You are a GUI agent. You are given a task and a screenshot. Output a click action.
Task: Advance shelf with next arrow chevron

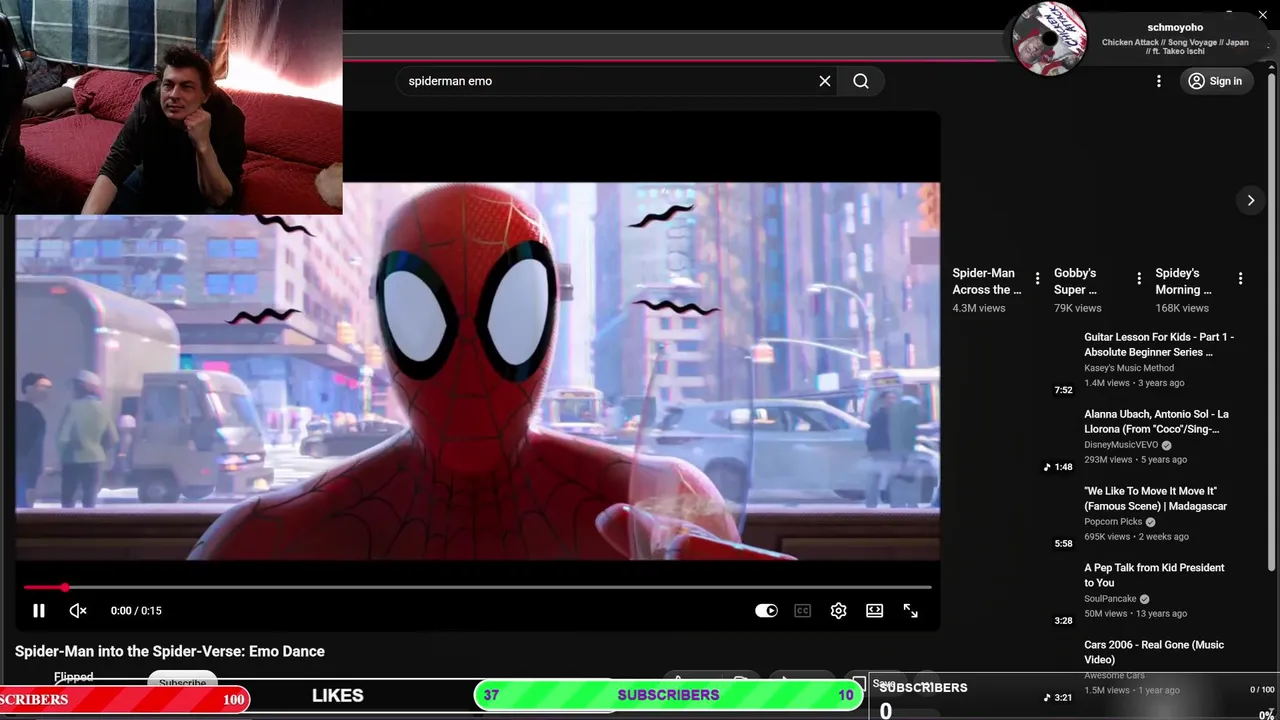coord(1250,200)
